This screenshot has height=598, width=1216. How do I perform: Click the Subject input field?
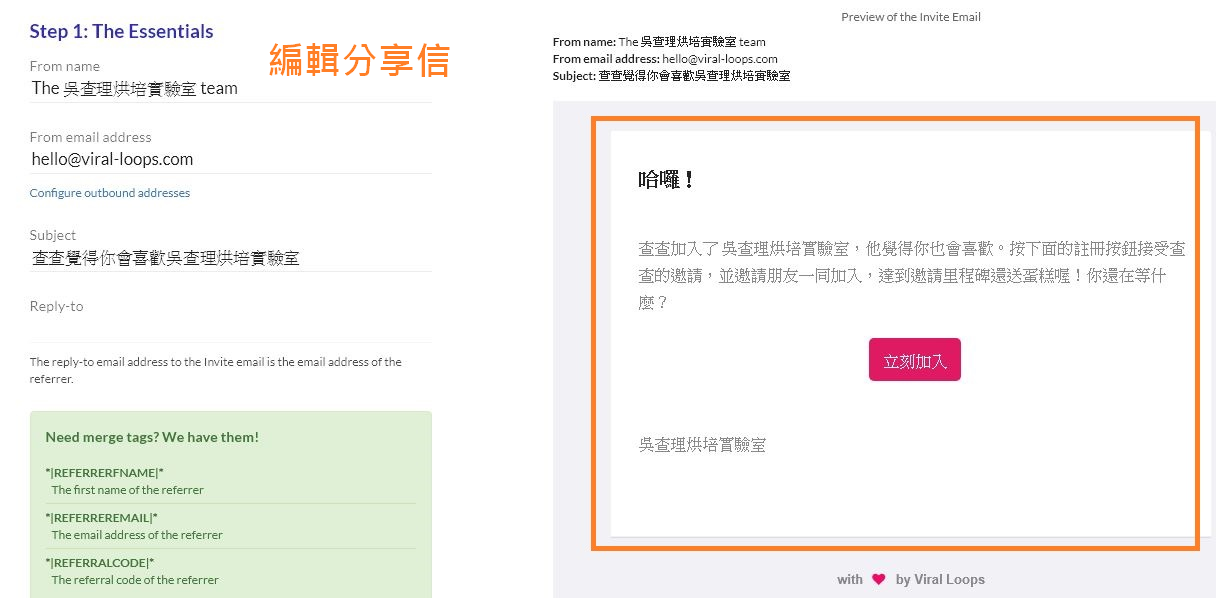click(x=230, y=257)
